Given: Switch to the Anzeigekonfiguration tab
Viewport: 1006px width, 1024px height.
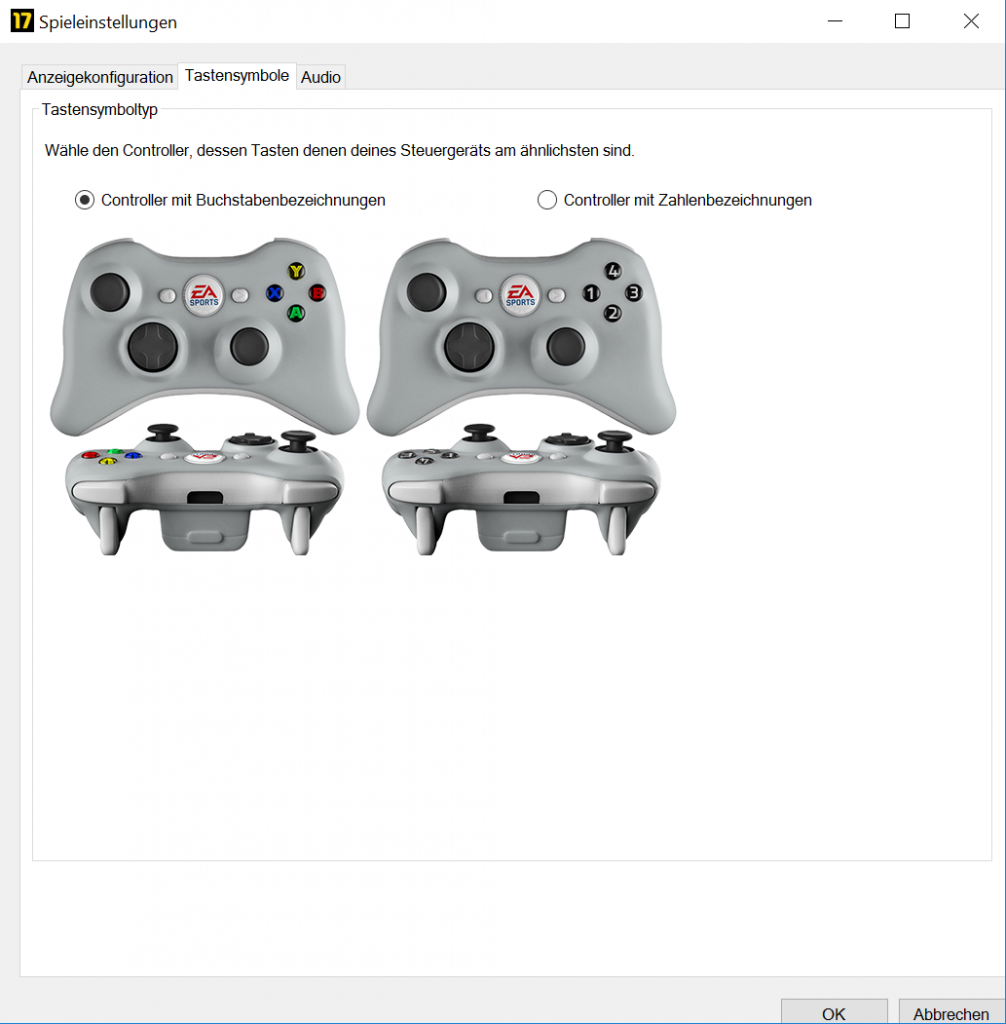Looking at the screenshot, I should pyautogui.click(x=100, y=77).
